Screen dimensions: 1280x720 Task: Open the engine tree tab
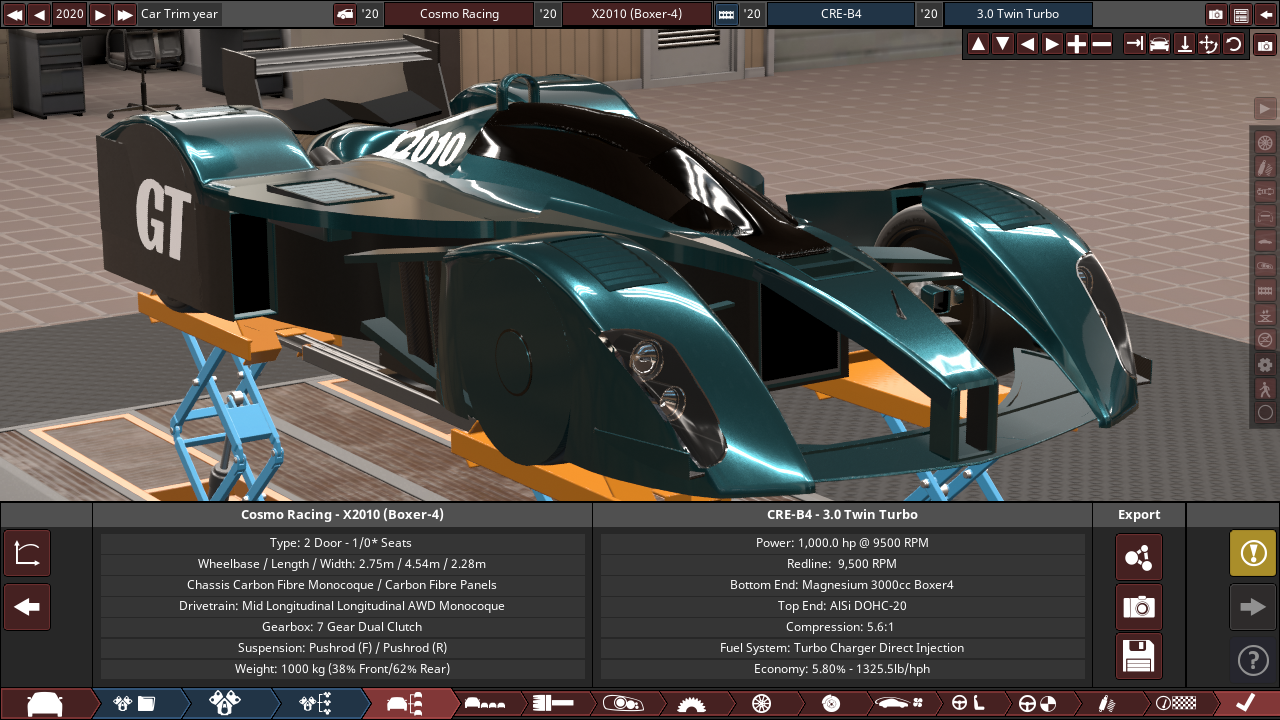[x=315, y=704]
